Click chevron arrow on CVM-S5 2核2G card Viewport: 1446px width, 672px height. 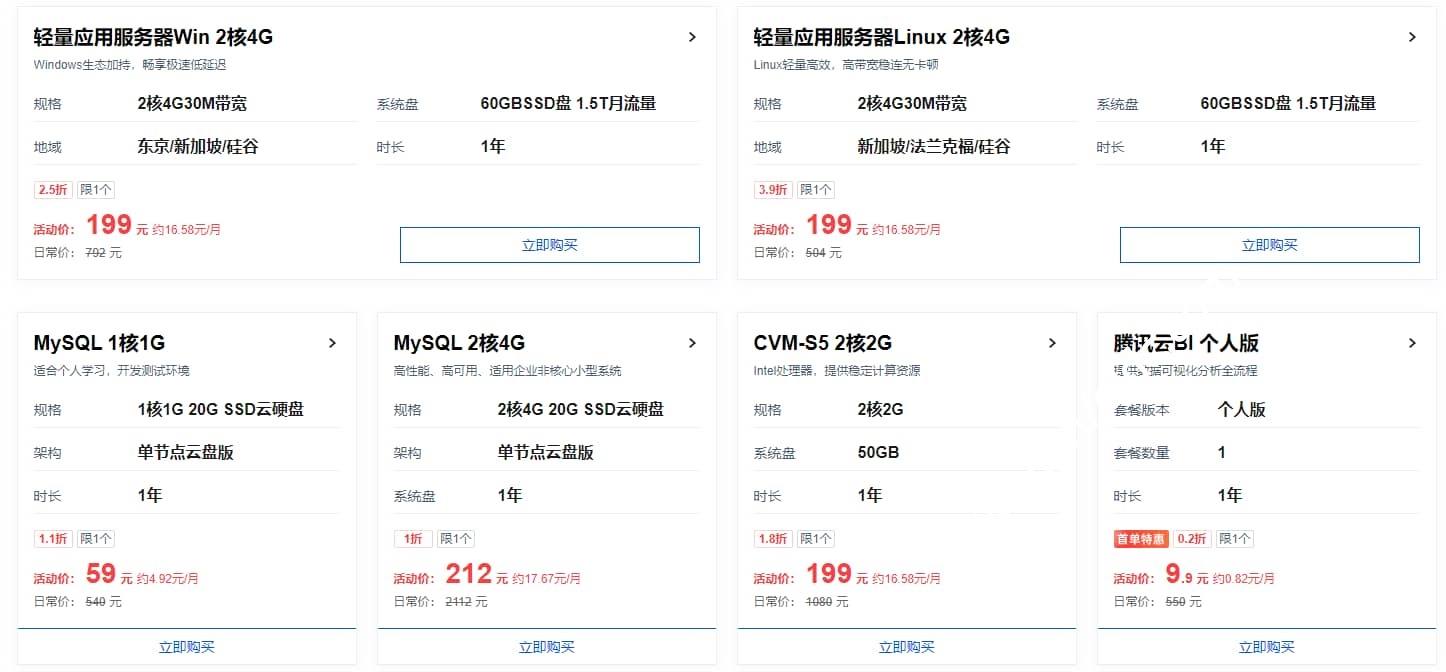[1052, 343]
